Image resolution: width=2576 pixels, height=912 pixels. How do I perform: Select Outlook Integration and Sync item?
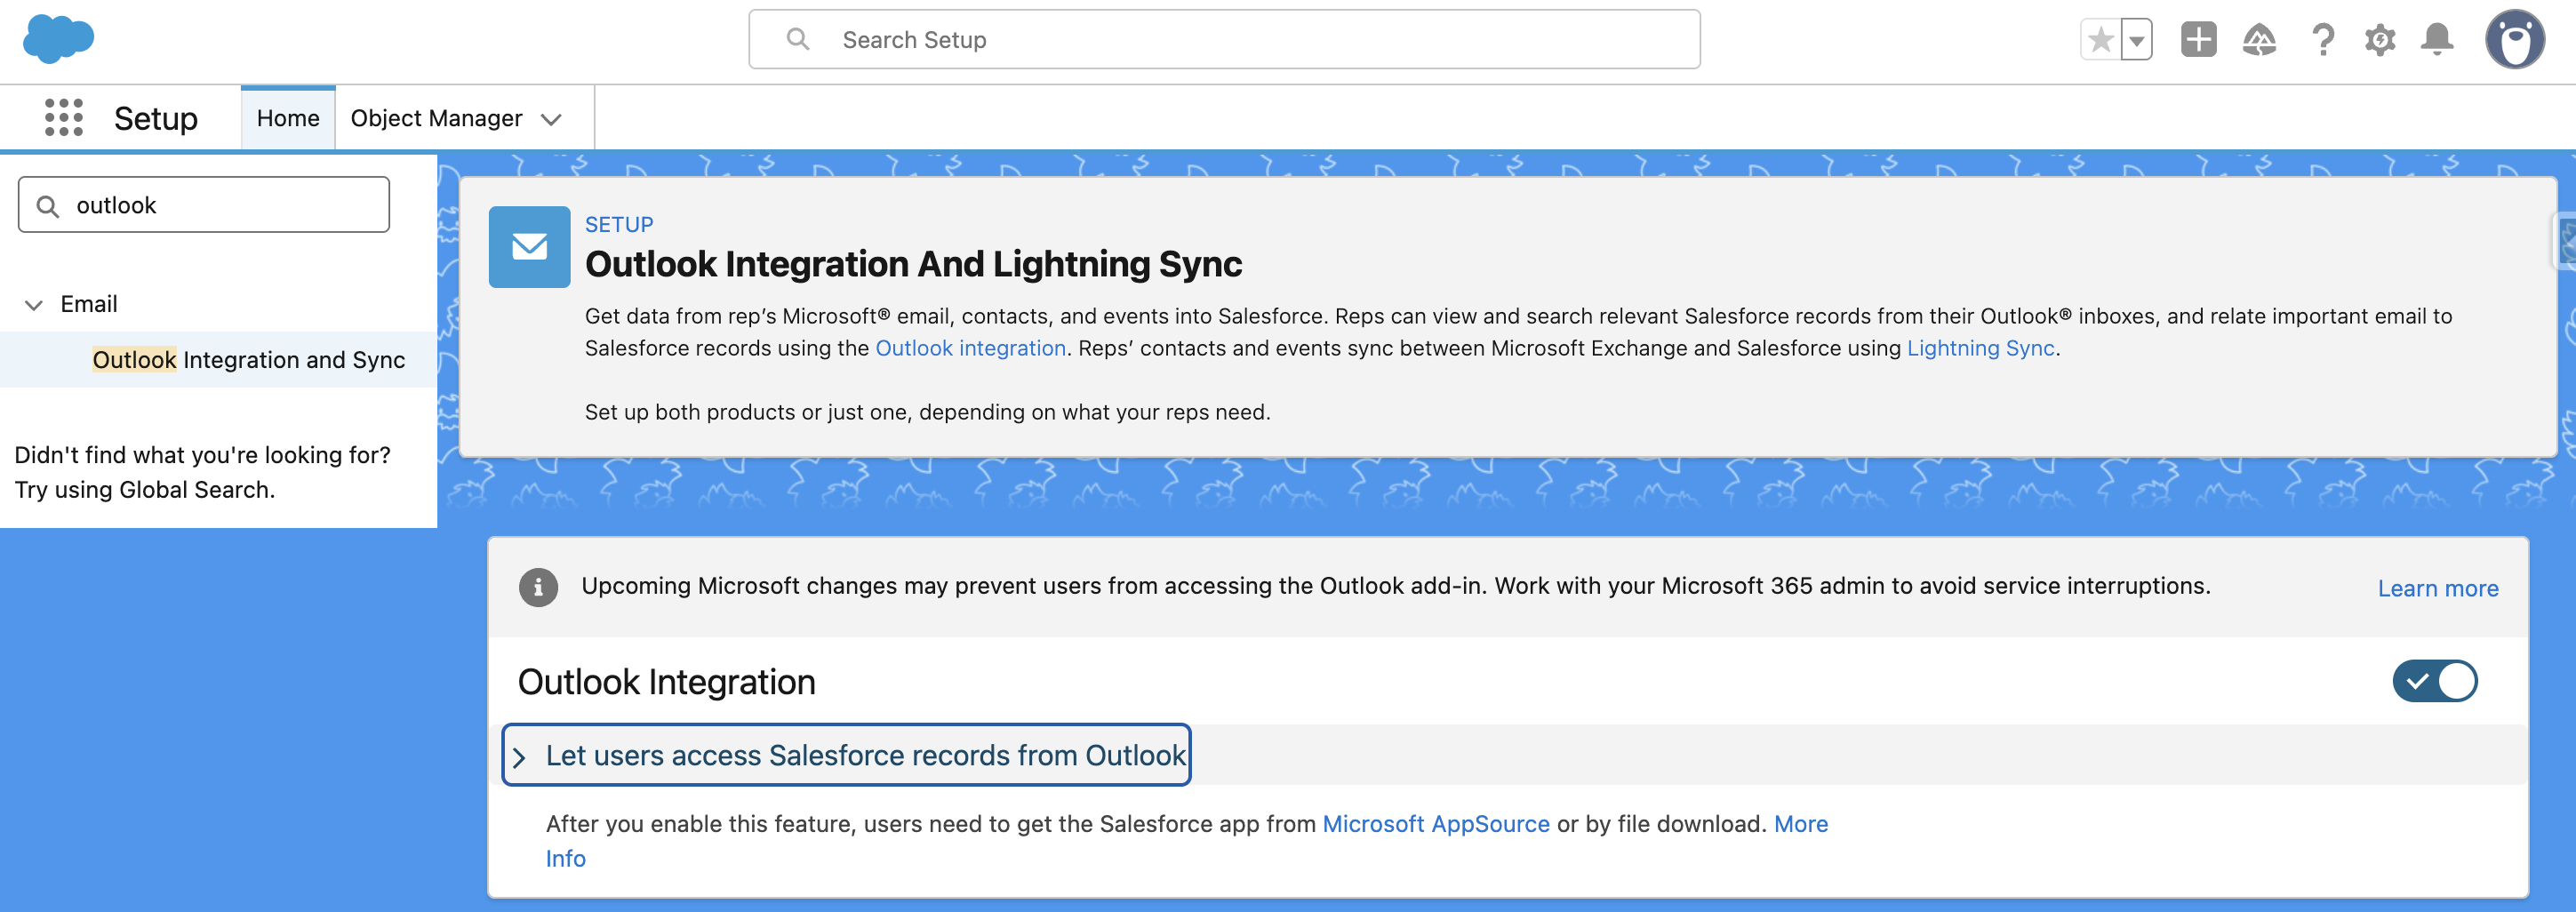pos(248,359)
